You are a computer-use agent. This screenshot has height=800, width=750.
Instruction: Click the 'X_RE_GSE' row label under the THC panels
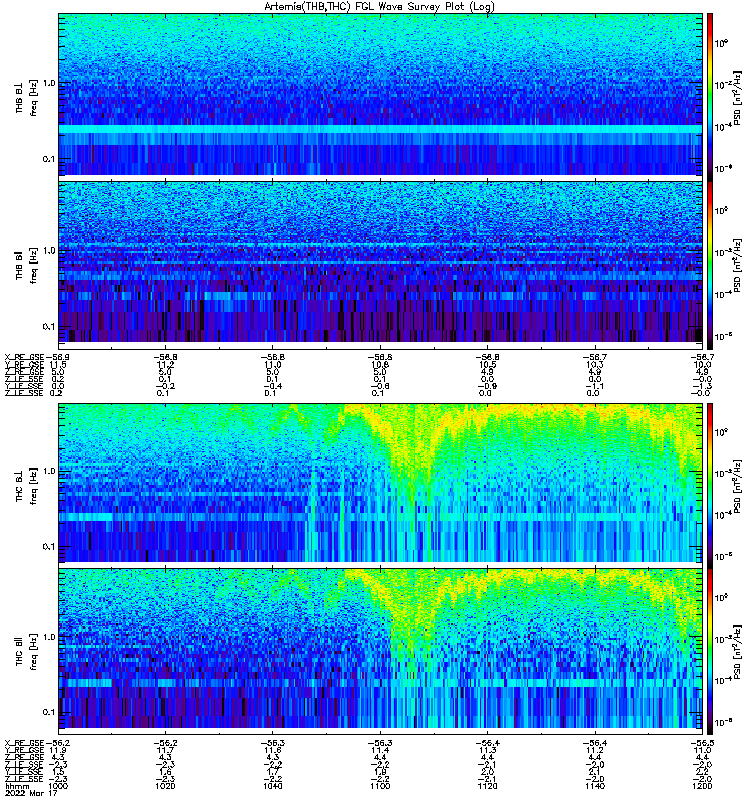coord(24,743)
